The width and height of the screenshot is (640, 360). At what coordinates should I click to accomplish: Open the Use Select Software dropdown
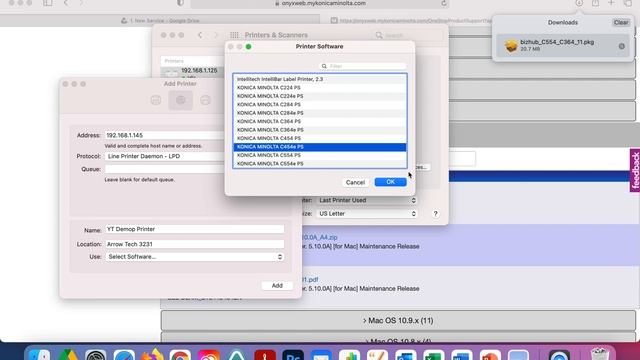[194, 257]
